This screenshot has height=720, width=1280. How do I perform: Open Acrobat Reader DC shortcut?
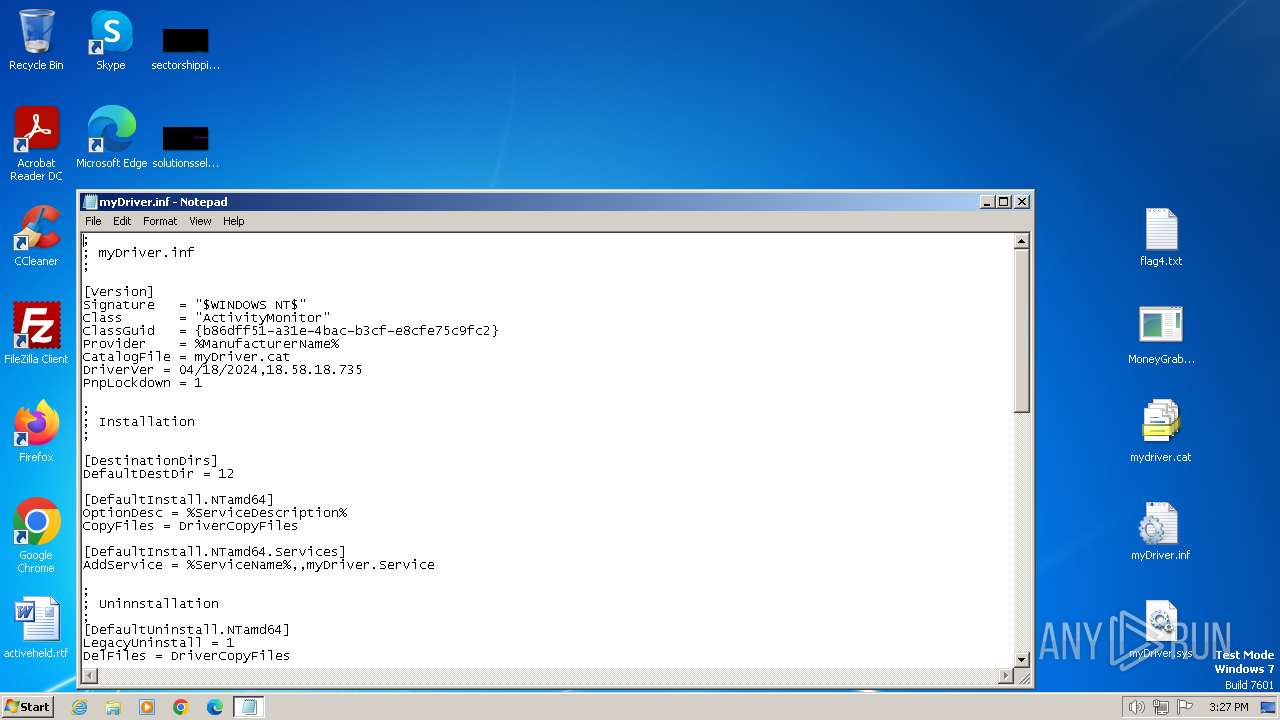point(36,143)
